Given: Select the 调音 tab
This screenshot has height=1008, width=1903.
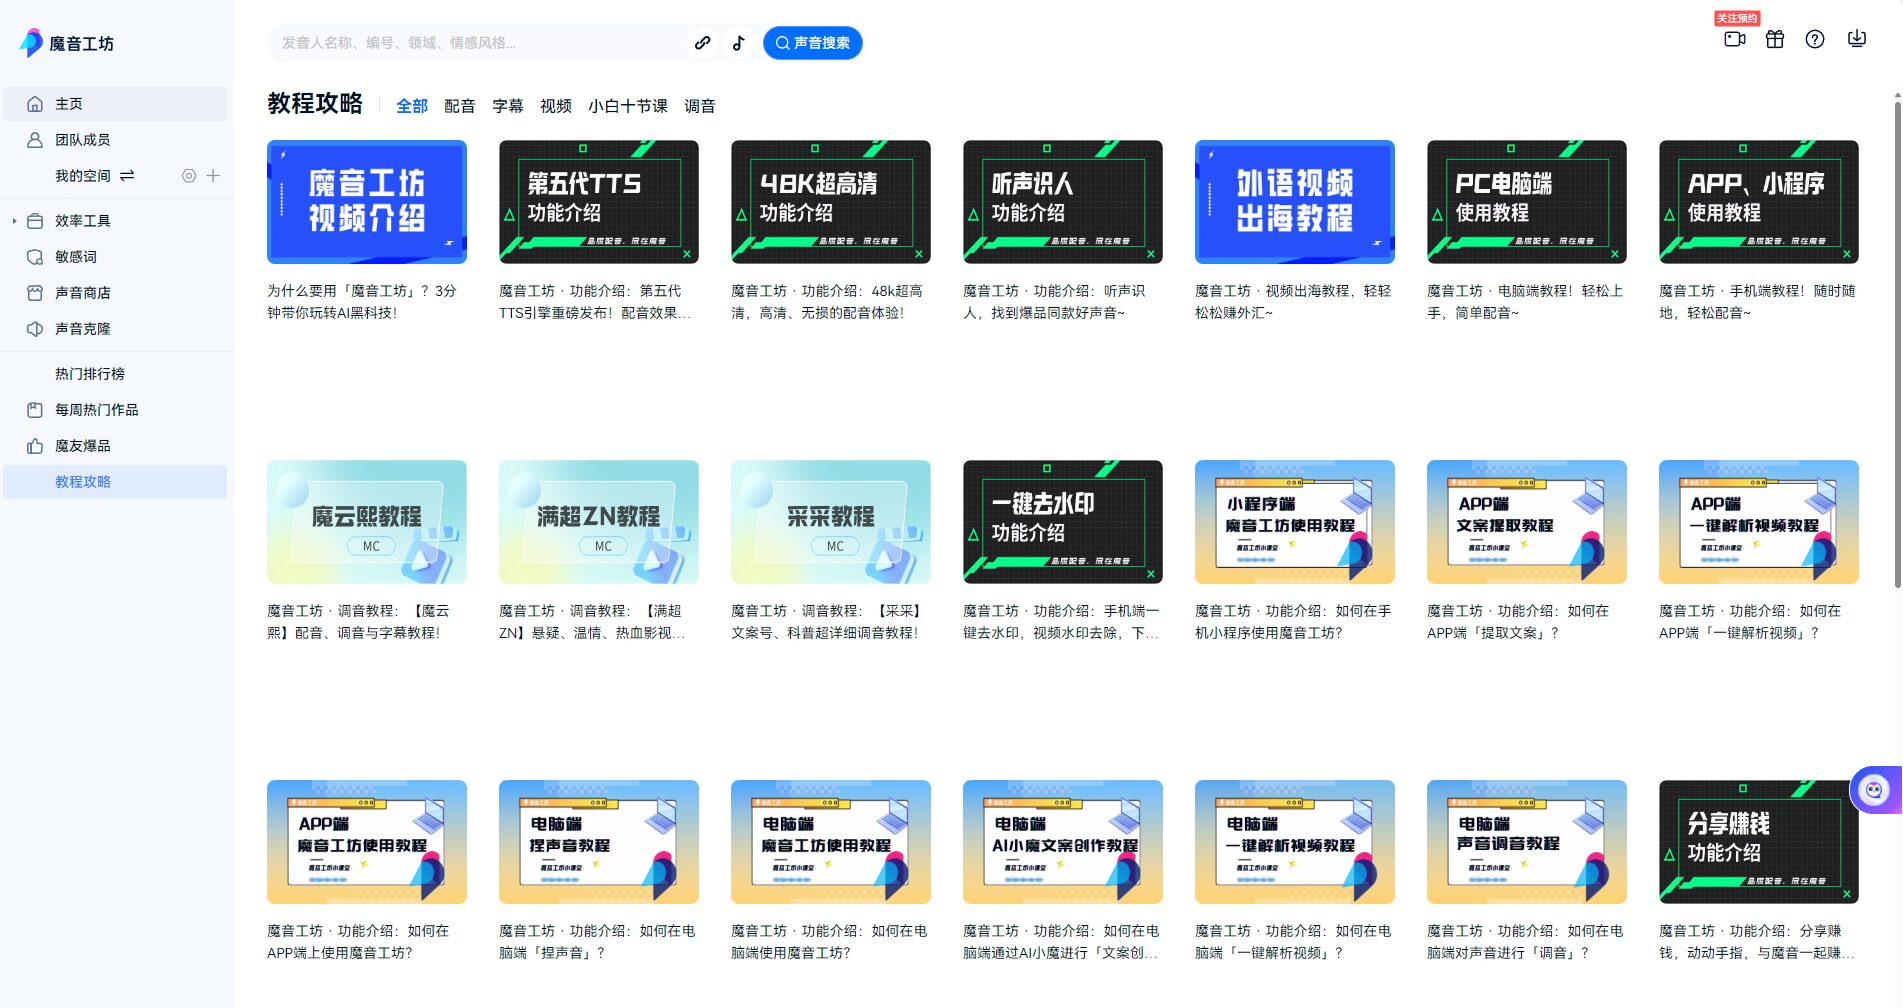Looking at the screenshot, I should [700, 106].
